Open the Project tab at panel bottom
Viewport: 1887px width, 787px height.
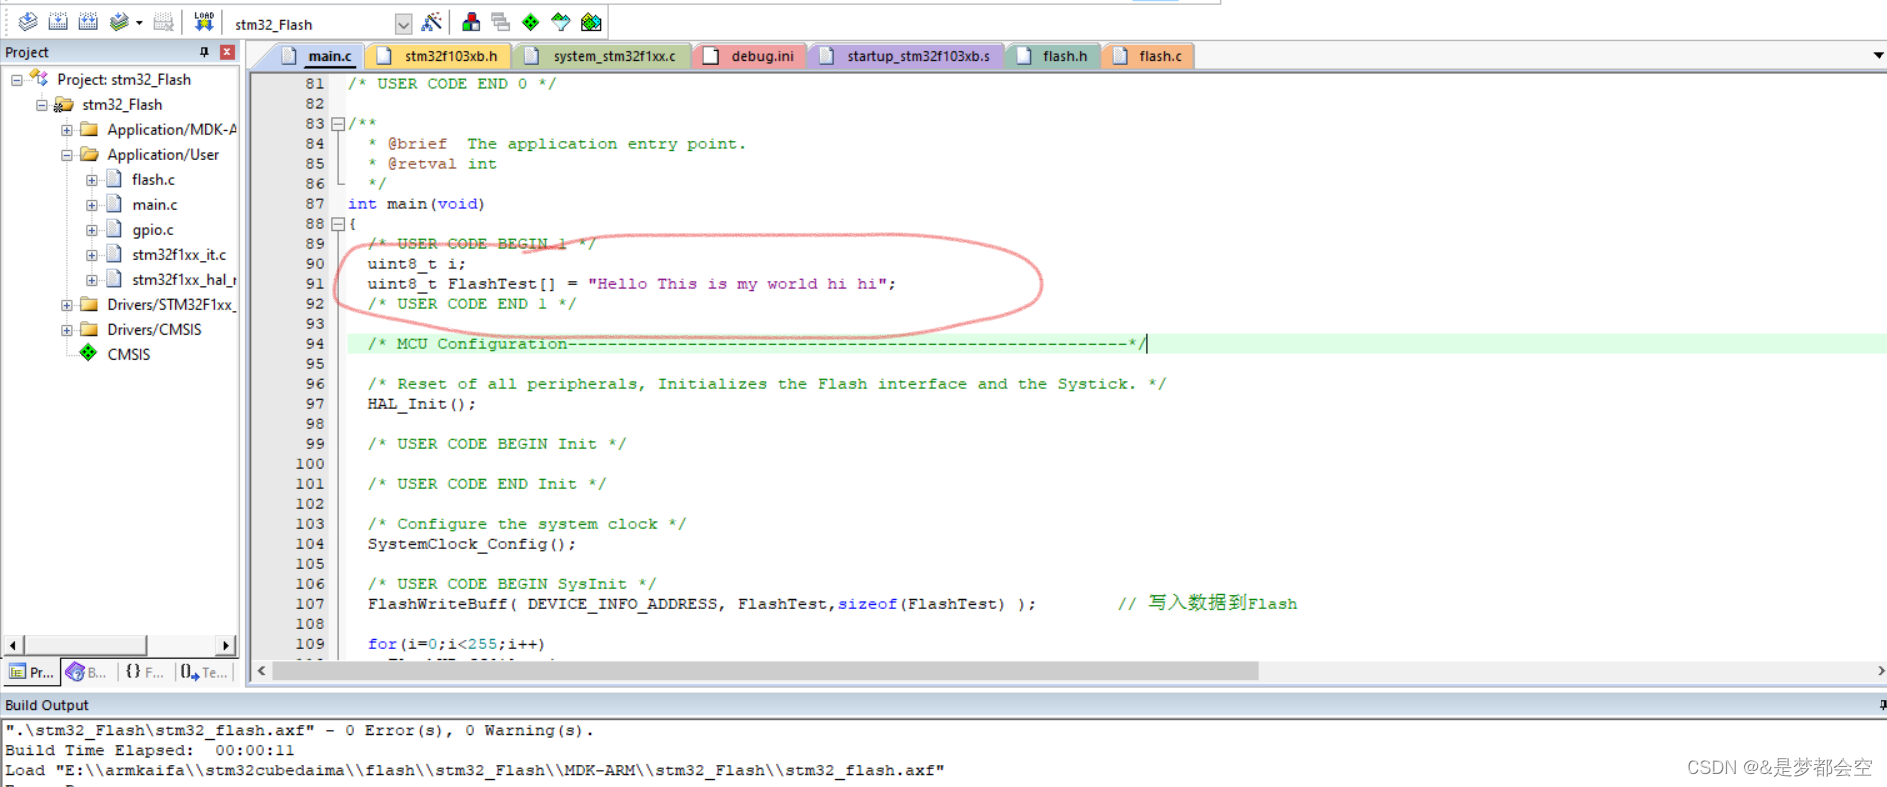tap(31, 672)
